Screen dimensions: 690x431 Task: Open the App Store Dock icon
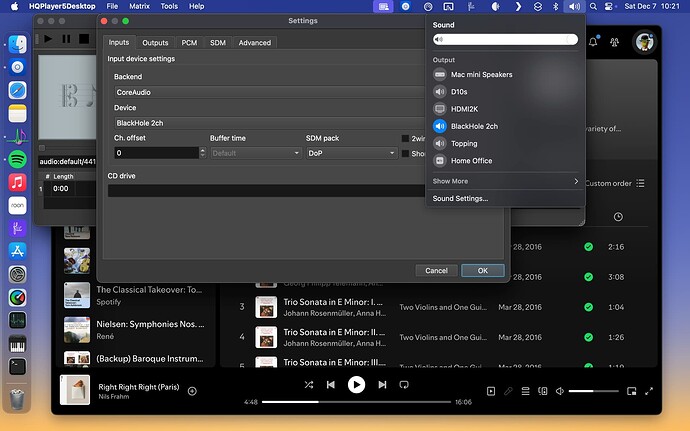click(x=18, y=251)
